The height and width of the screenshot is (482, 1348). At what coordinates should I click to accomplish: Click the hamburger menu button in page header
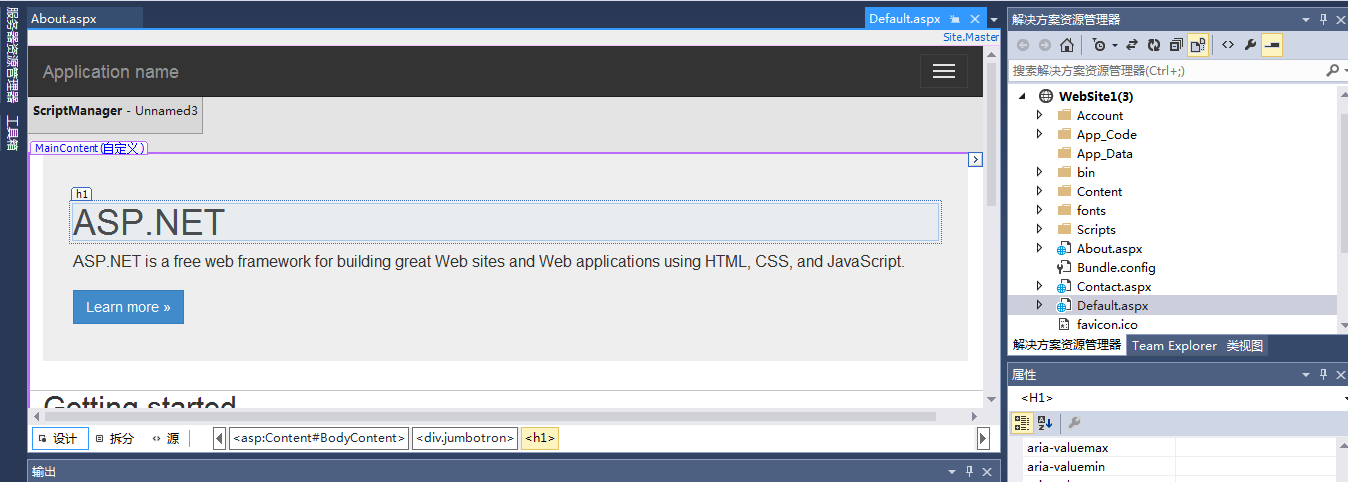point(943,71)
